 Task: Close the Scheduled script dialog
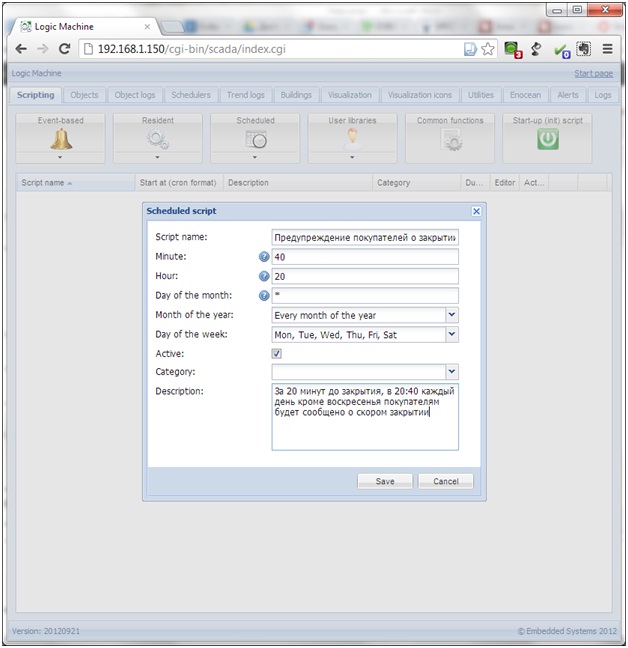[476, 211]
